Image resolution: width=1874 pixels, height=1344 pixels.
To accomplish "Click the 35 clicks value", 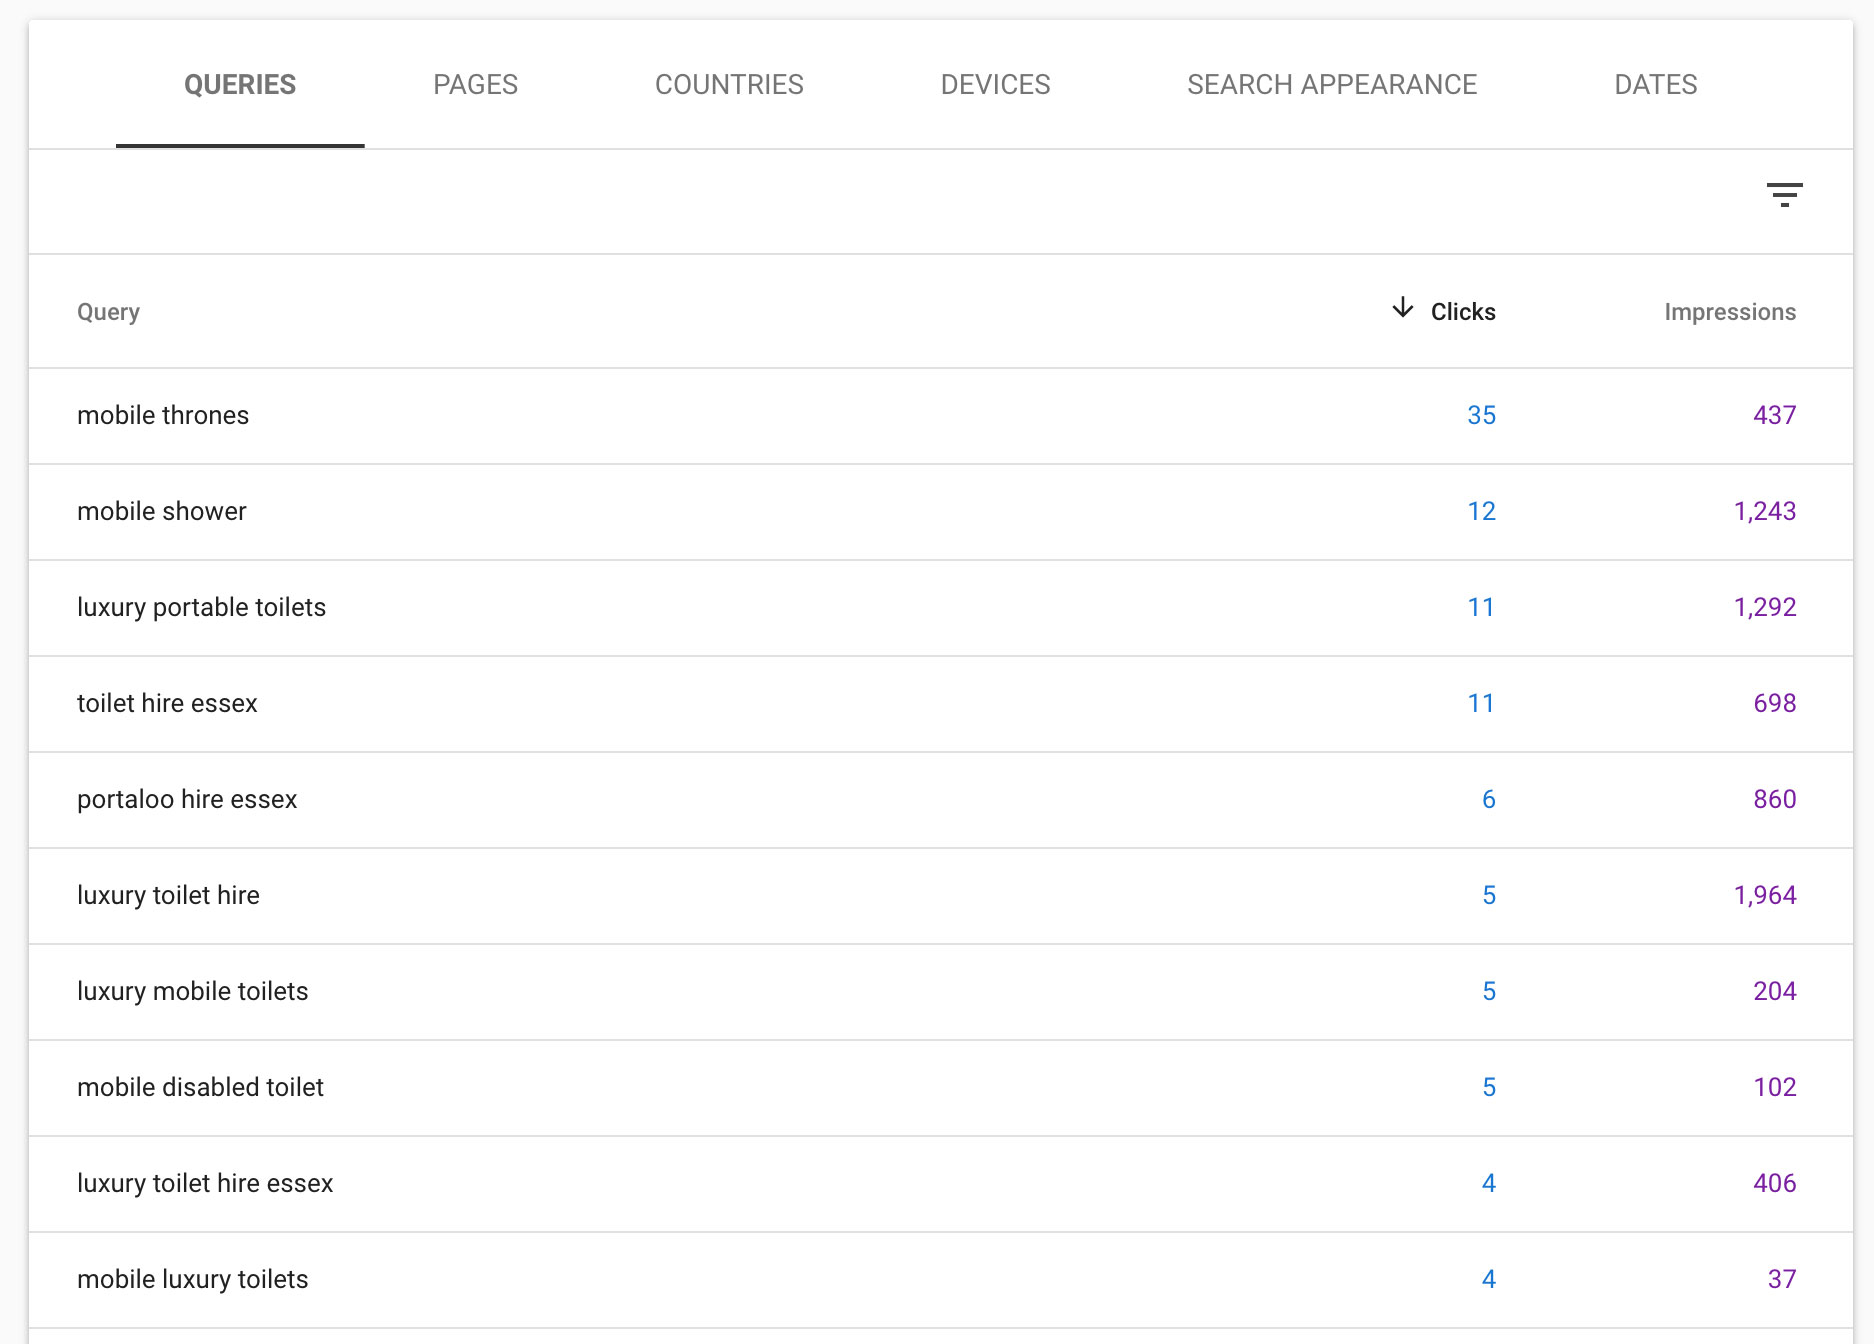I will click(x=1481, y=415).
